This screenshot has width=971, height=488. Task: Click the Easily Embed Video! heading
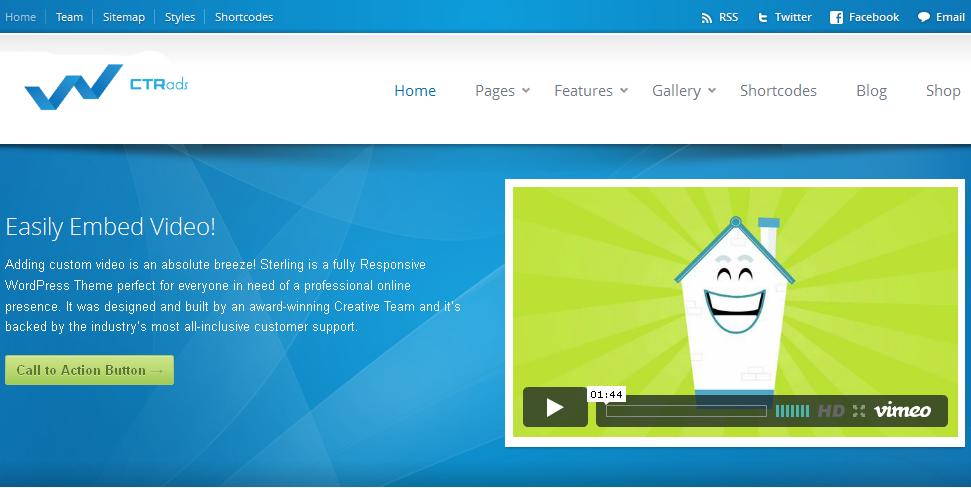[110, 227]
